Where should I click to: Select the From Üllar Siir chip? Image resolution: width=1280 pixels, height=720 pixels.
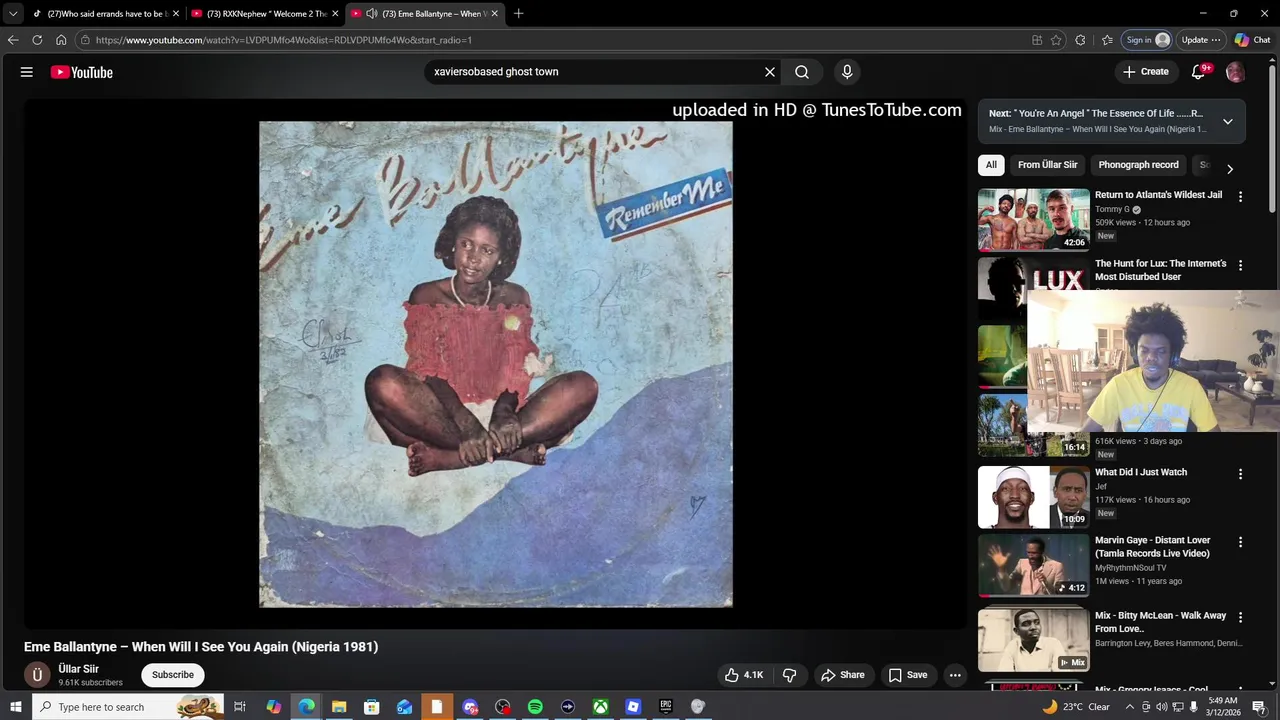click(x=1047, y=165)
